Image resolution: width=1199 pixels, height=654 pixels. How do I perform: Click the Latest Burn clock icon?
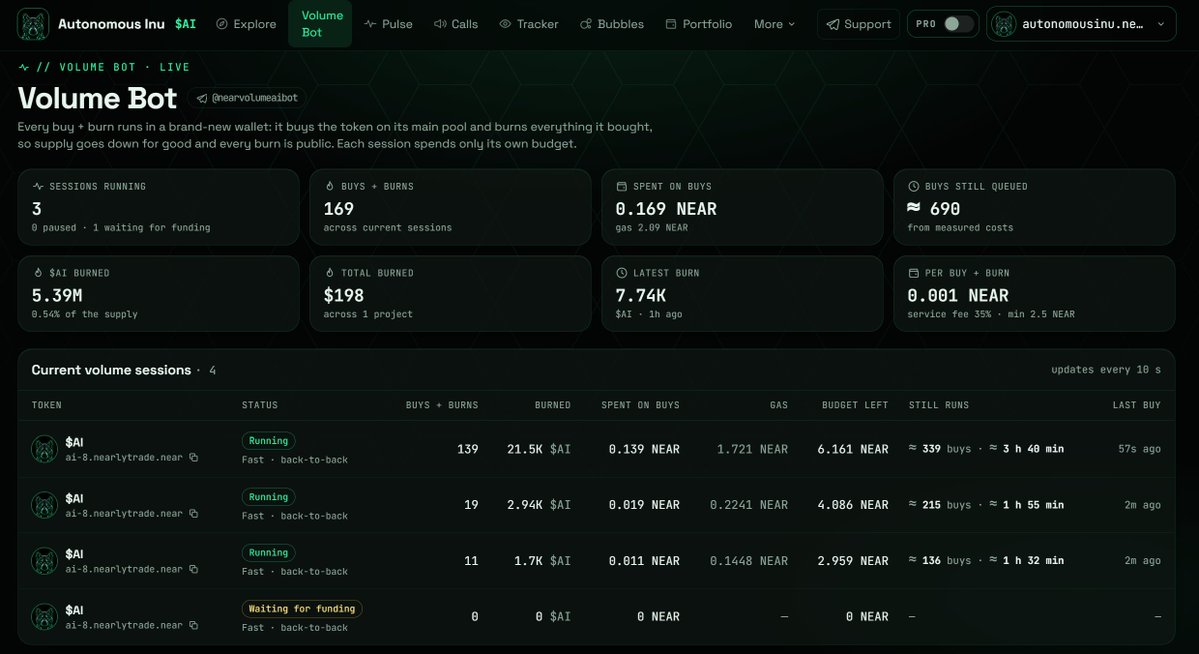click(x=622, y=273)
